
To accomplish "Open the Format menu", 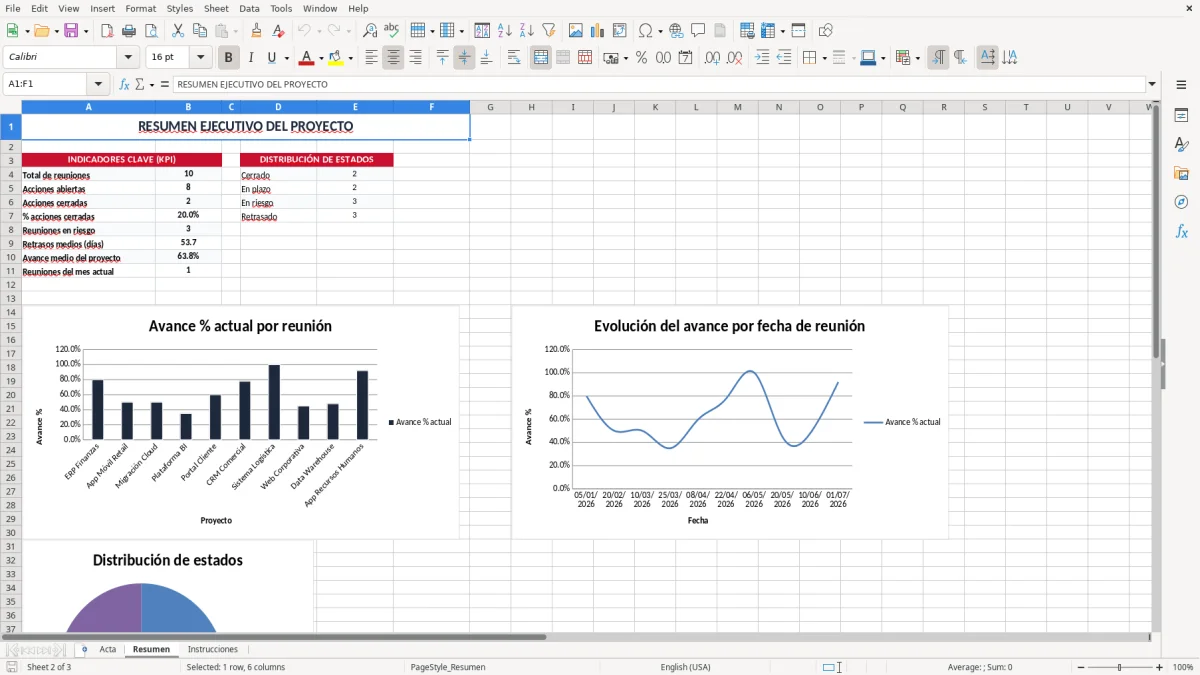I will point(141,8).
